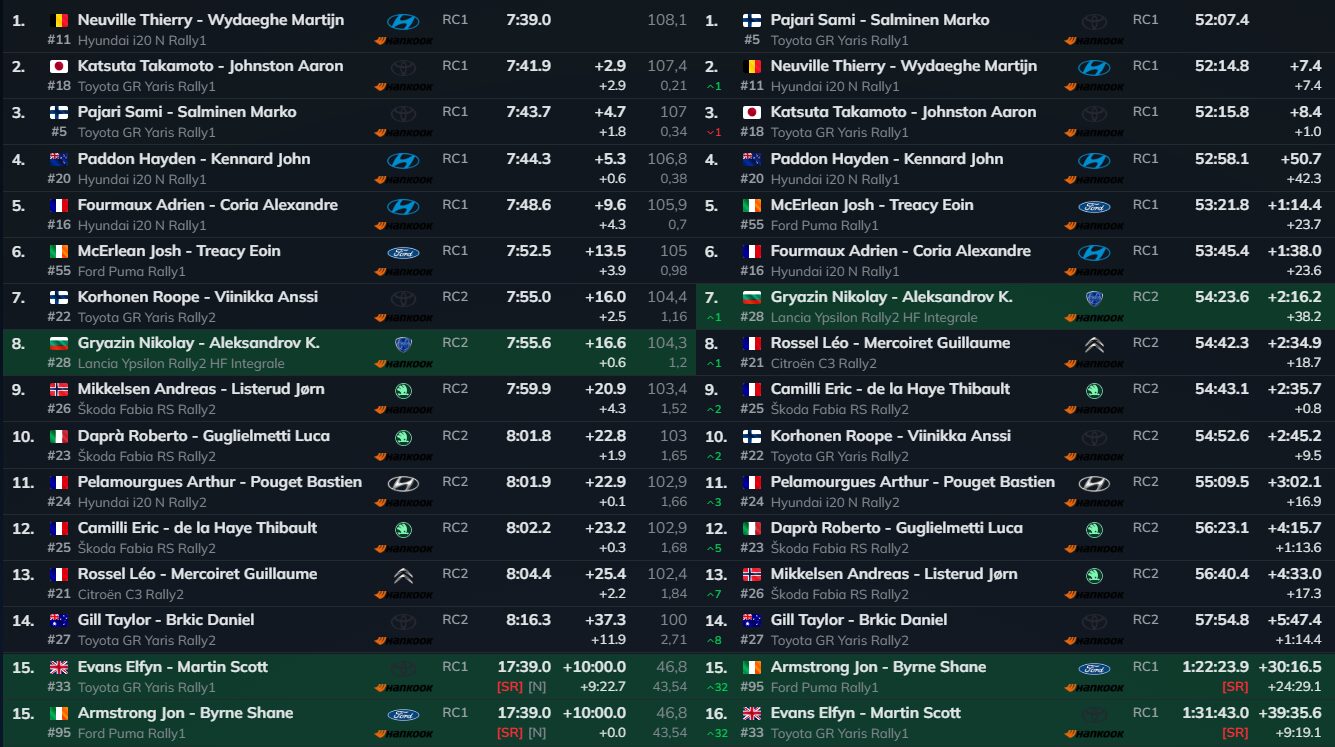Click the Toyota logo in the 8:16.3 row
Screen dimensions: 1335x747
(403, 621)
